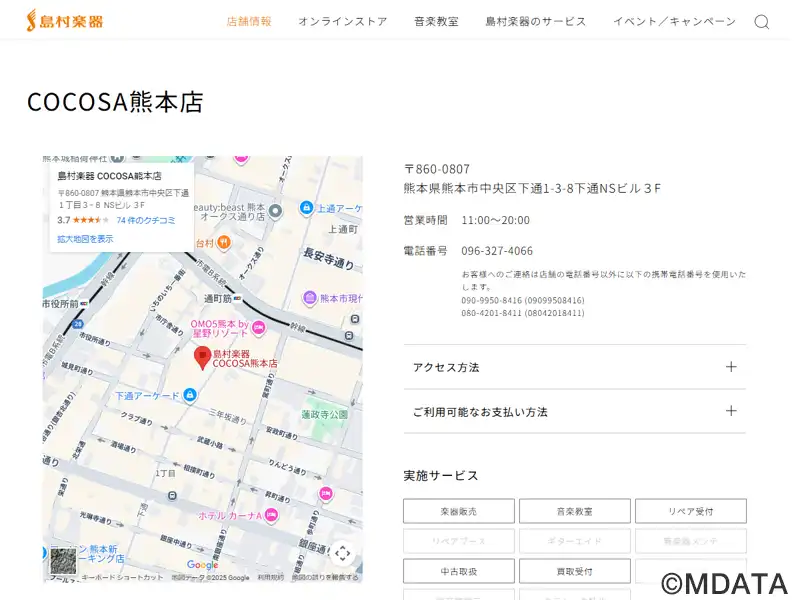
Task: Click the 拡大地図を表示 link
Action: (x=85, y=239)
